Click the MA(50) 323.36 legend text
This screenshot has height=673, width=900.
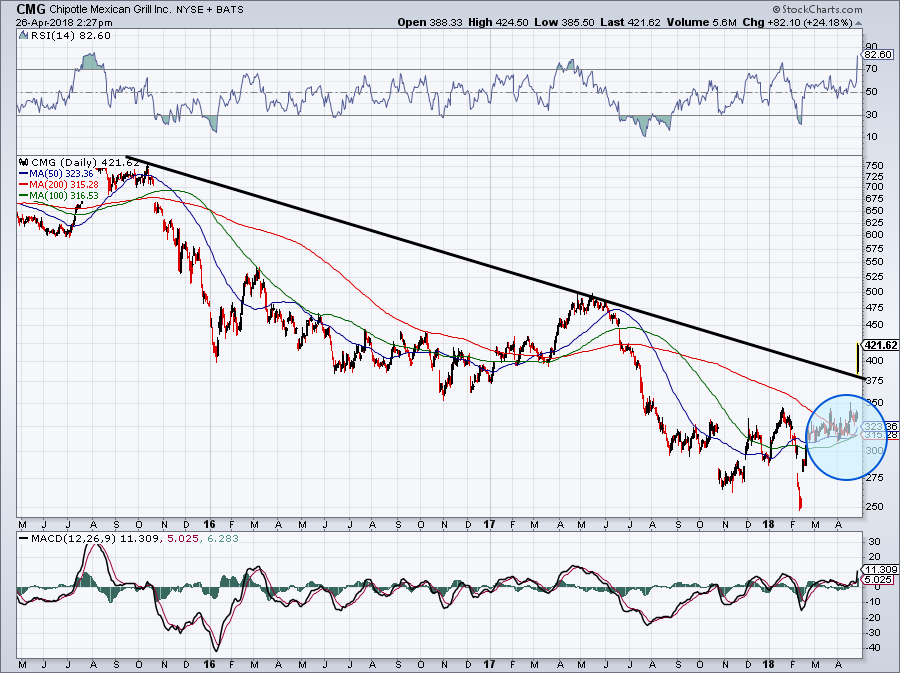[x=61, y=173]
